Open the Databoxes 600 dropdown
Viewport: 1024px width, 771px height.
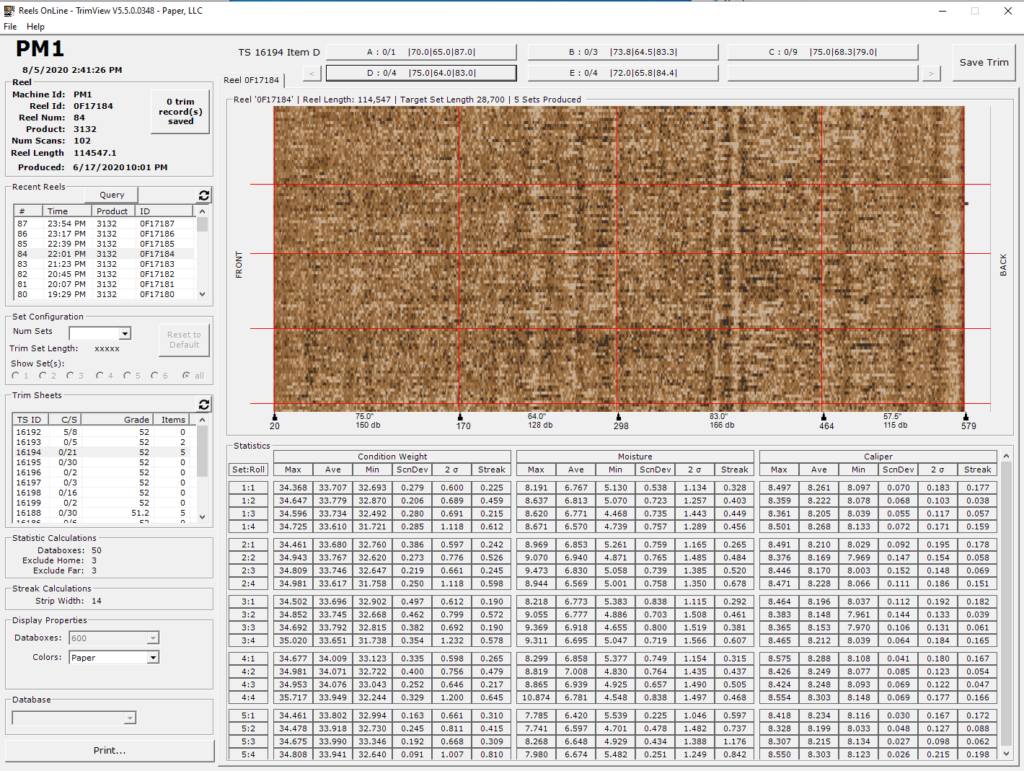point(152,638)
